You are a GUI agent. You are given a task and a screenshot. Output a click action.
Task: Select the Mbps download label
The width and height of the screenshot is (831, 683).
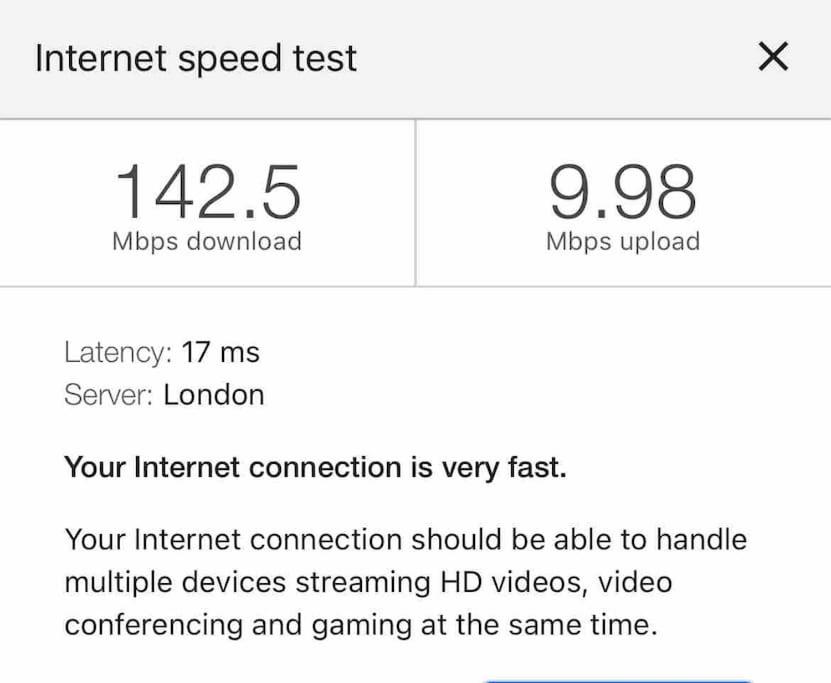207,242
